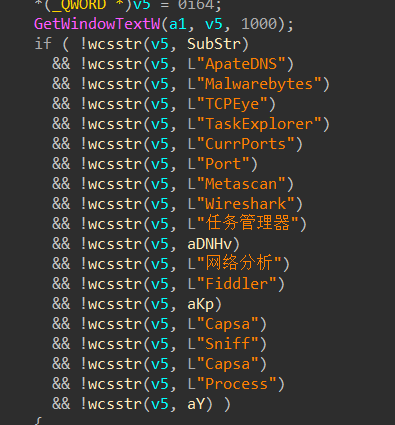Click the "TaskExplorer" string literal
This screenshot has width=395, height=425.
(x=259, y=124)
